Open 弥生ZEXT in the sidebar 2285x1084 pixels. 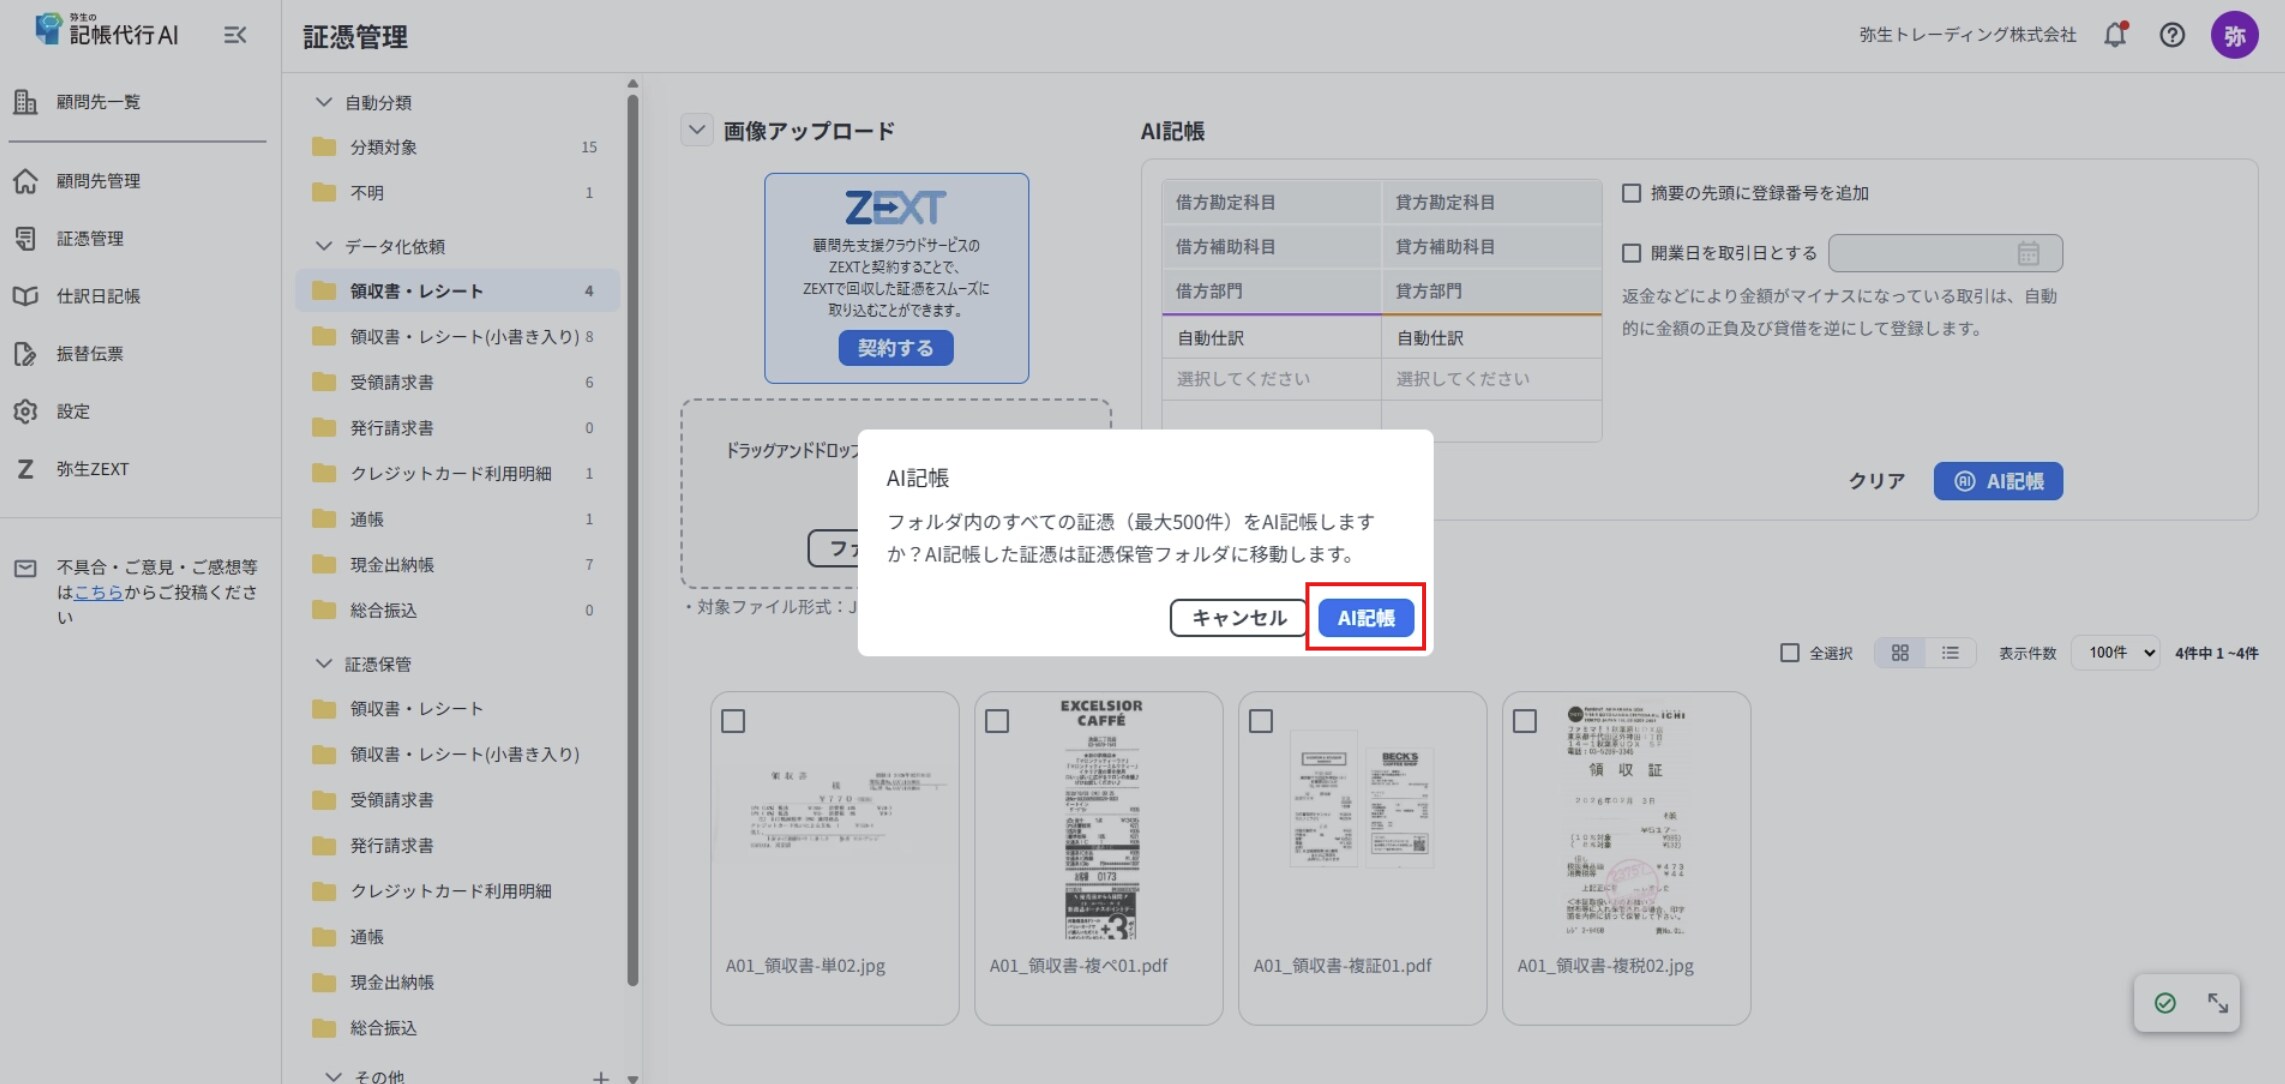point(92,469)
